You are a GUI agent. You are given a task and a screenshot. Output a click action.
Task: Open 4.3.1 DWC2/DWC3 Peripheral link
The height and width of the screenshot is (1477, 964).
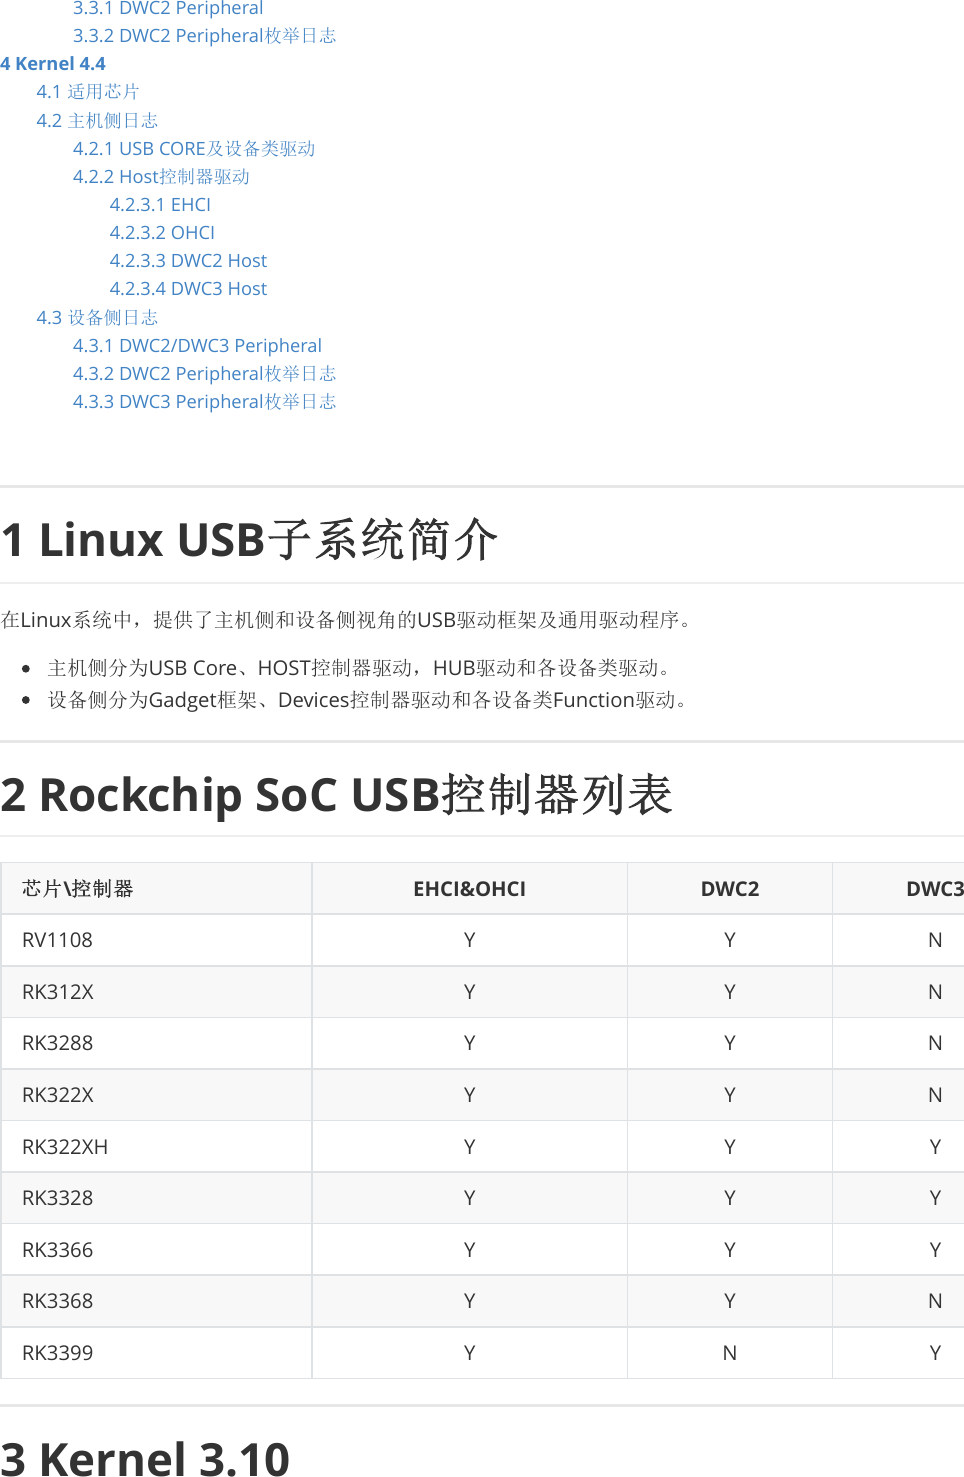197,345
